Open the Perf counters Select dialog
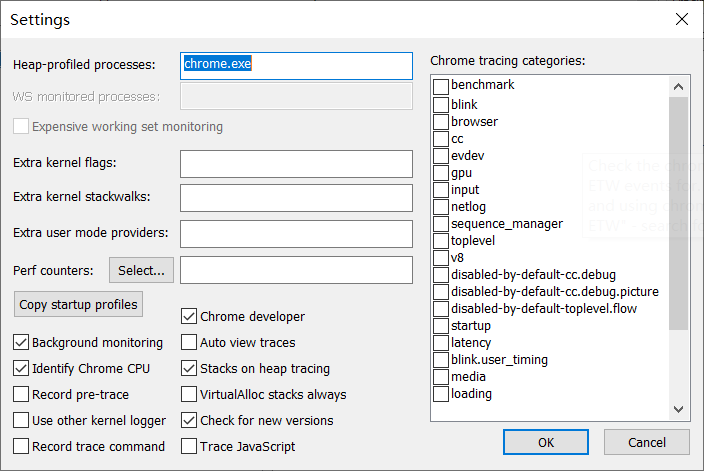 click(141, 270)
